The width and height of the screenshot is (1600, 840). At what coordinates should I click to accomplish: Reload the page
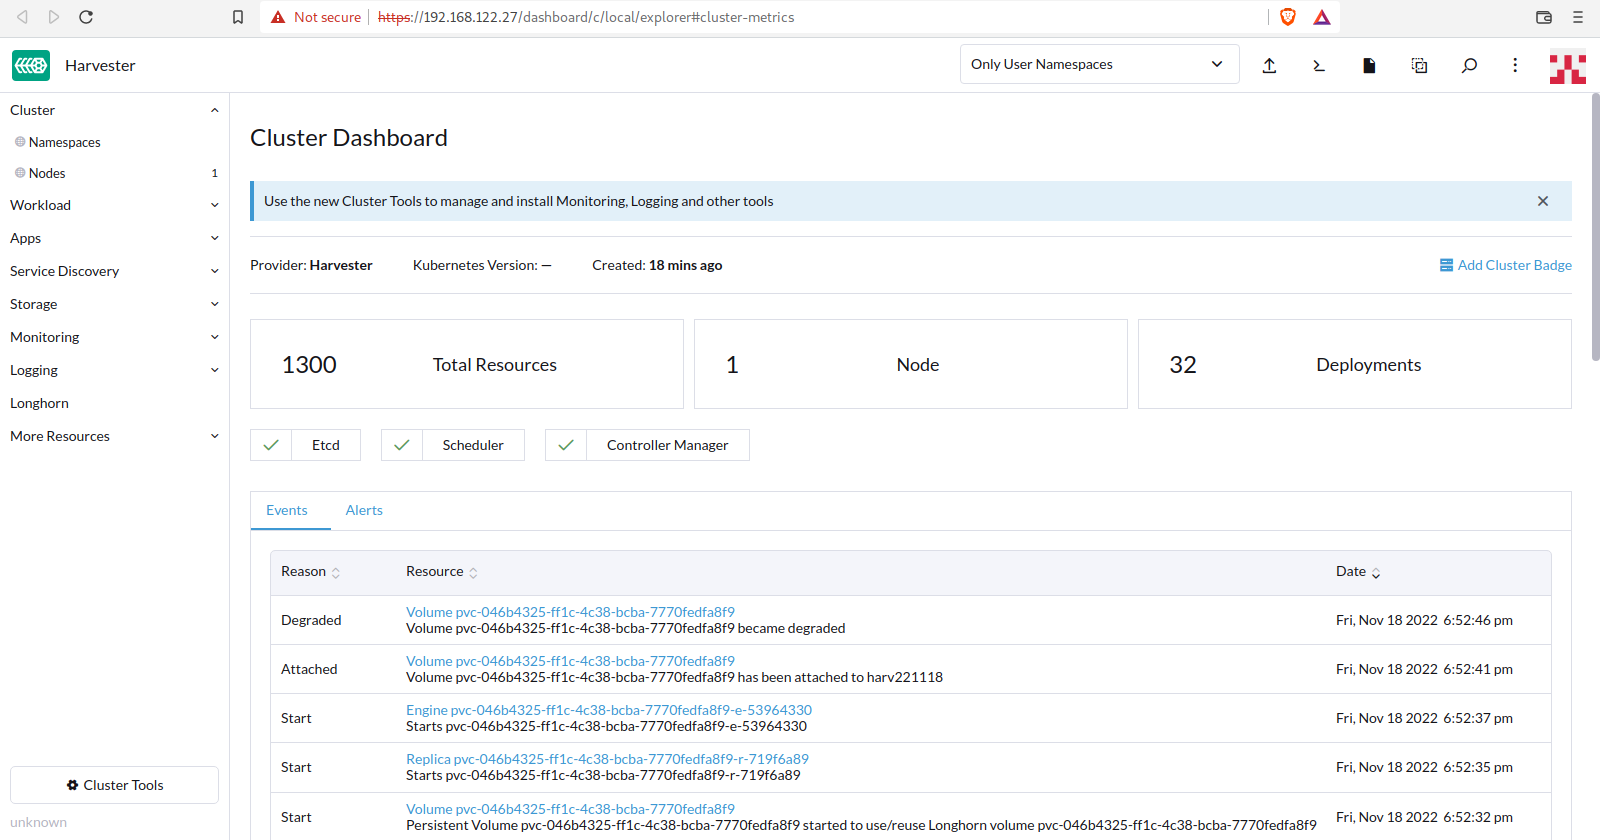[86, 17]
